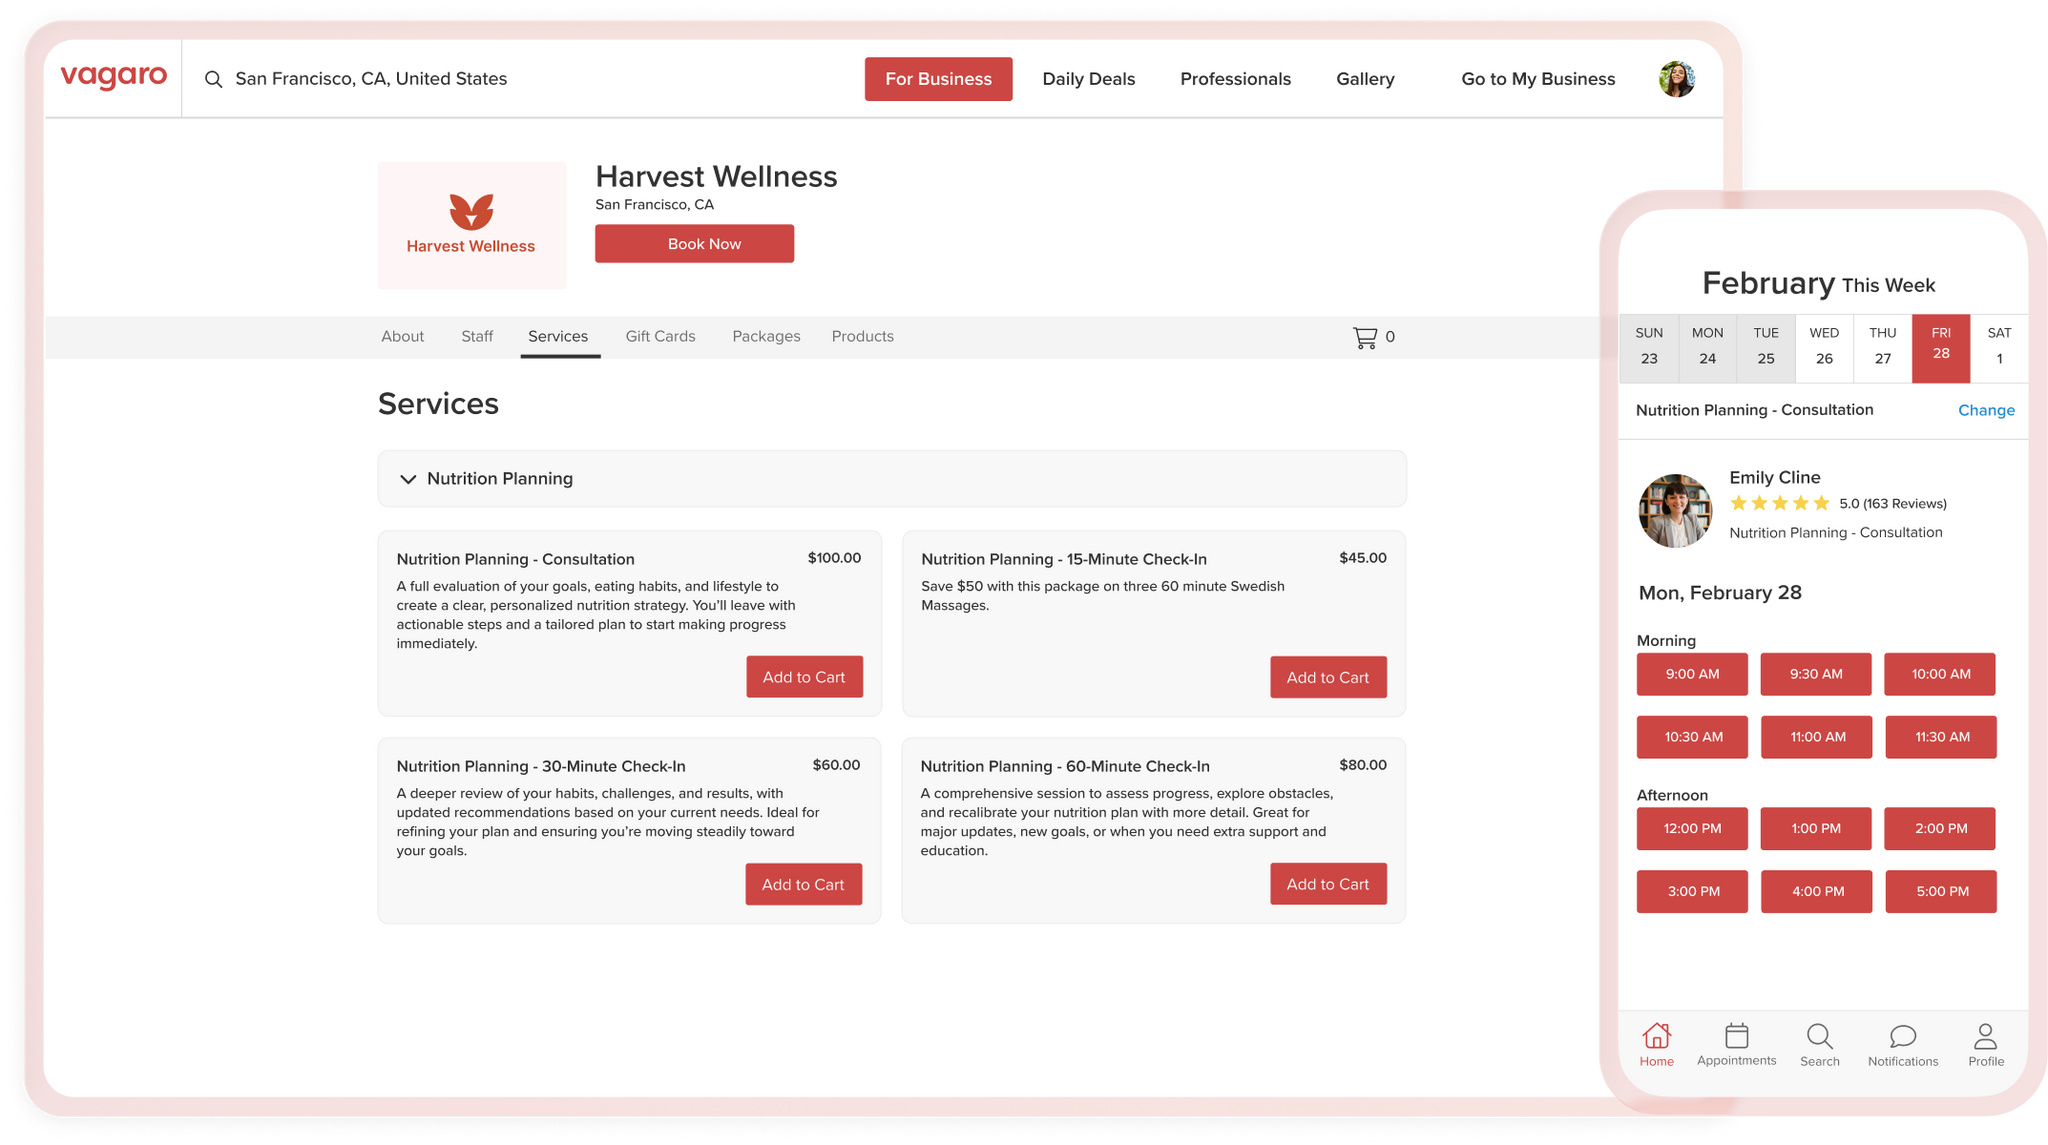Image resolution: width=2048 pixels, height=1145 pixels.
Task: Click the Harvest Wellness logo
Action: (472, 225)
